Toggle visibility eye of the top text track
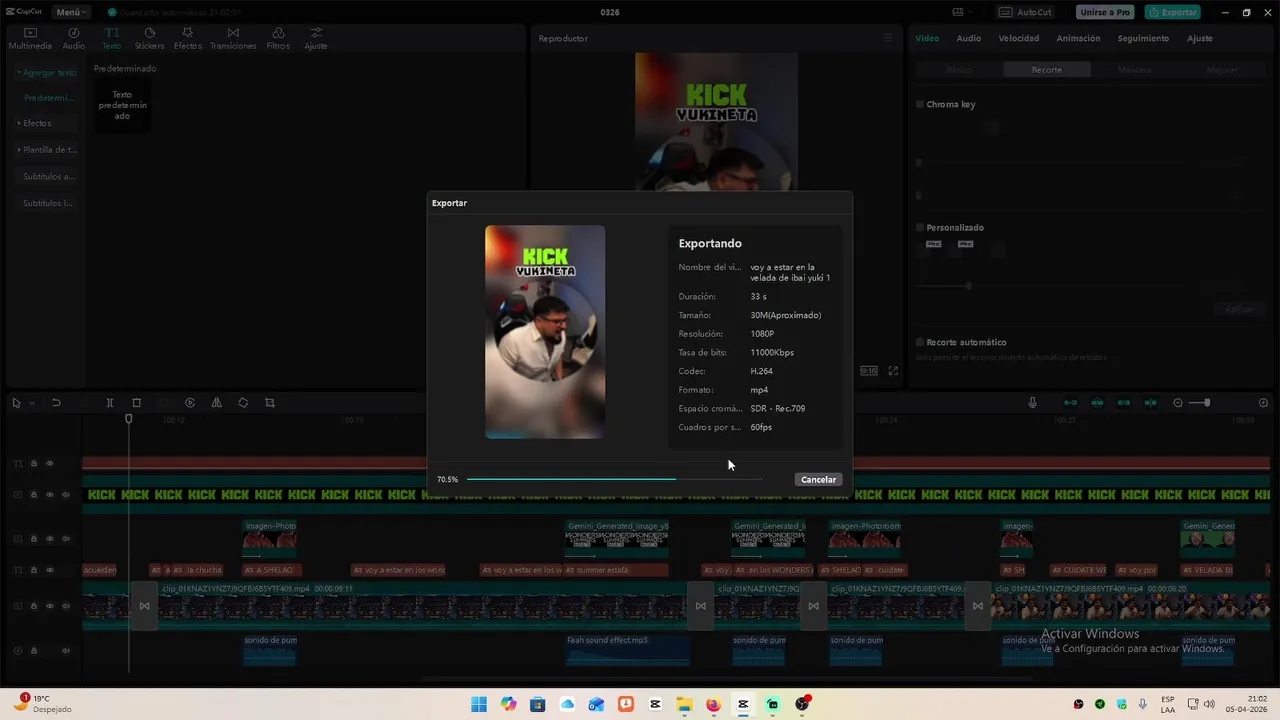 [x=50, y=463]
